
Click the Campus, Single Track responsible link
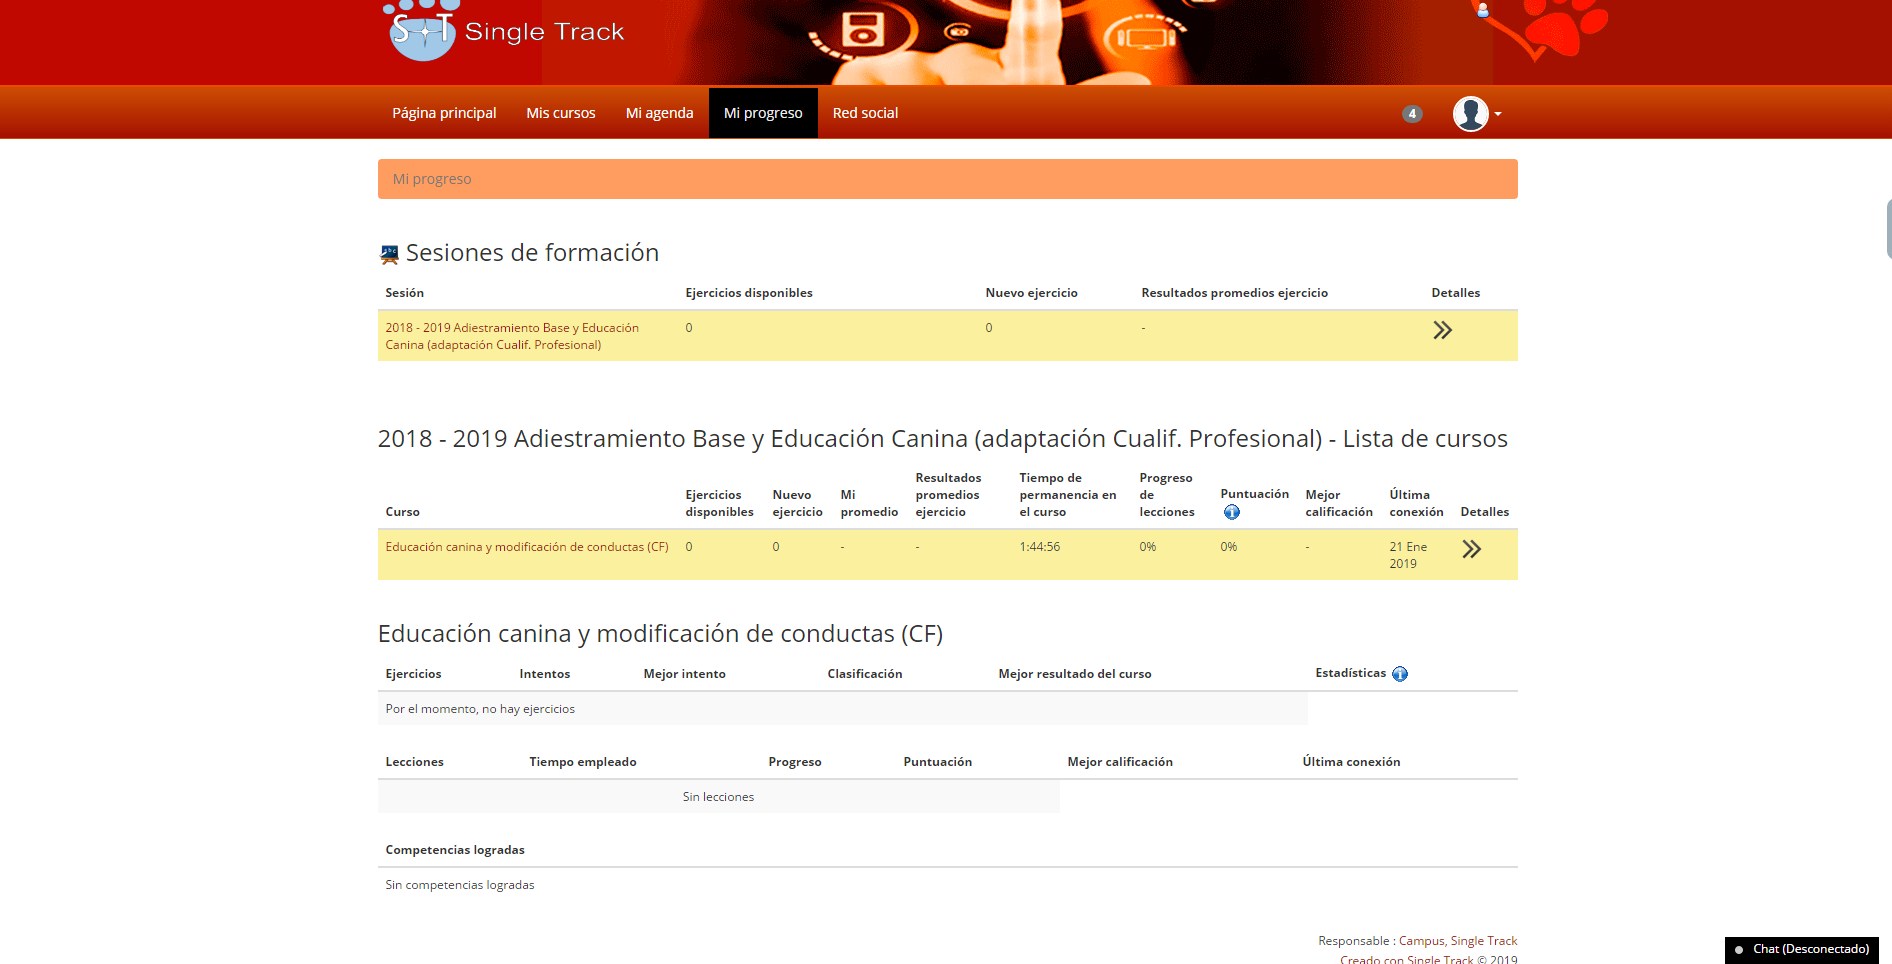pos(1457,941)
